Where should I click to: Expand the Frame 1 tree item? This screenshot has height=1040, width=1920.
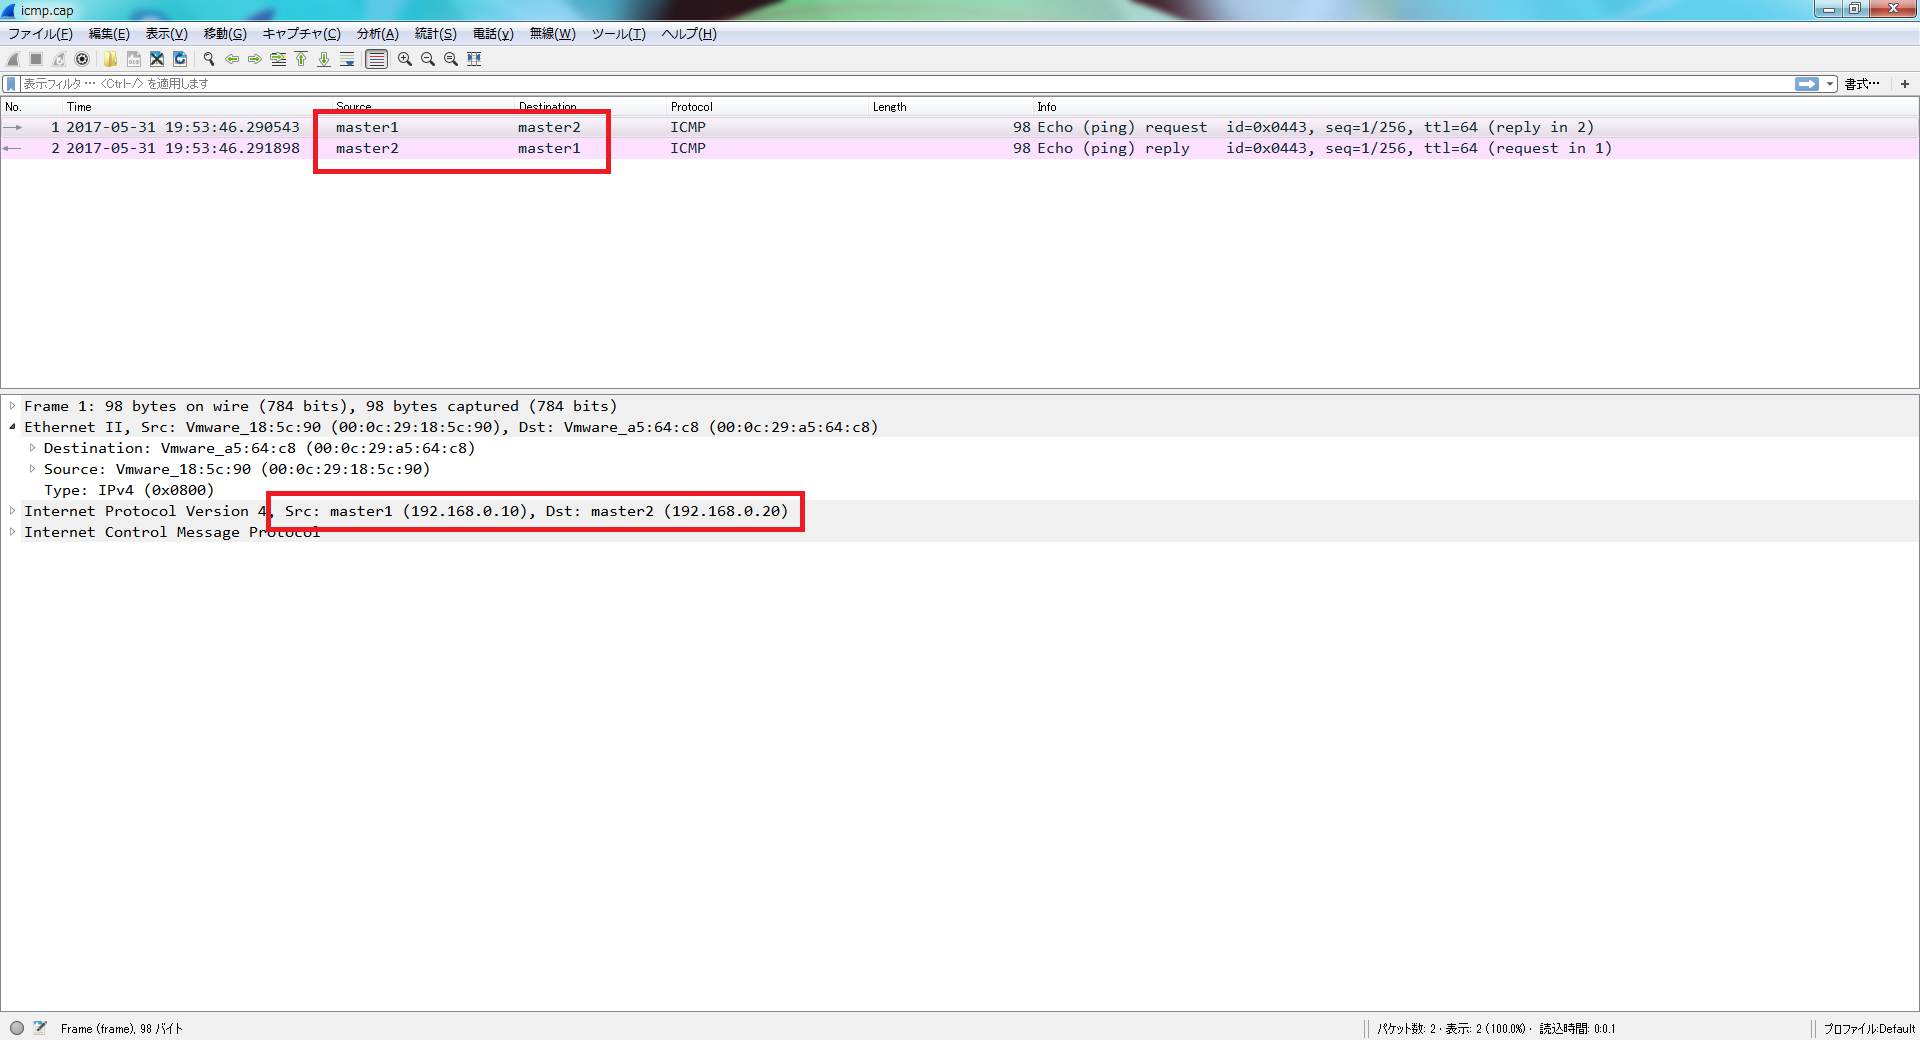point(12,406)
